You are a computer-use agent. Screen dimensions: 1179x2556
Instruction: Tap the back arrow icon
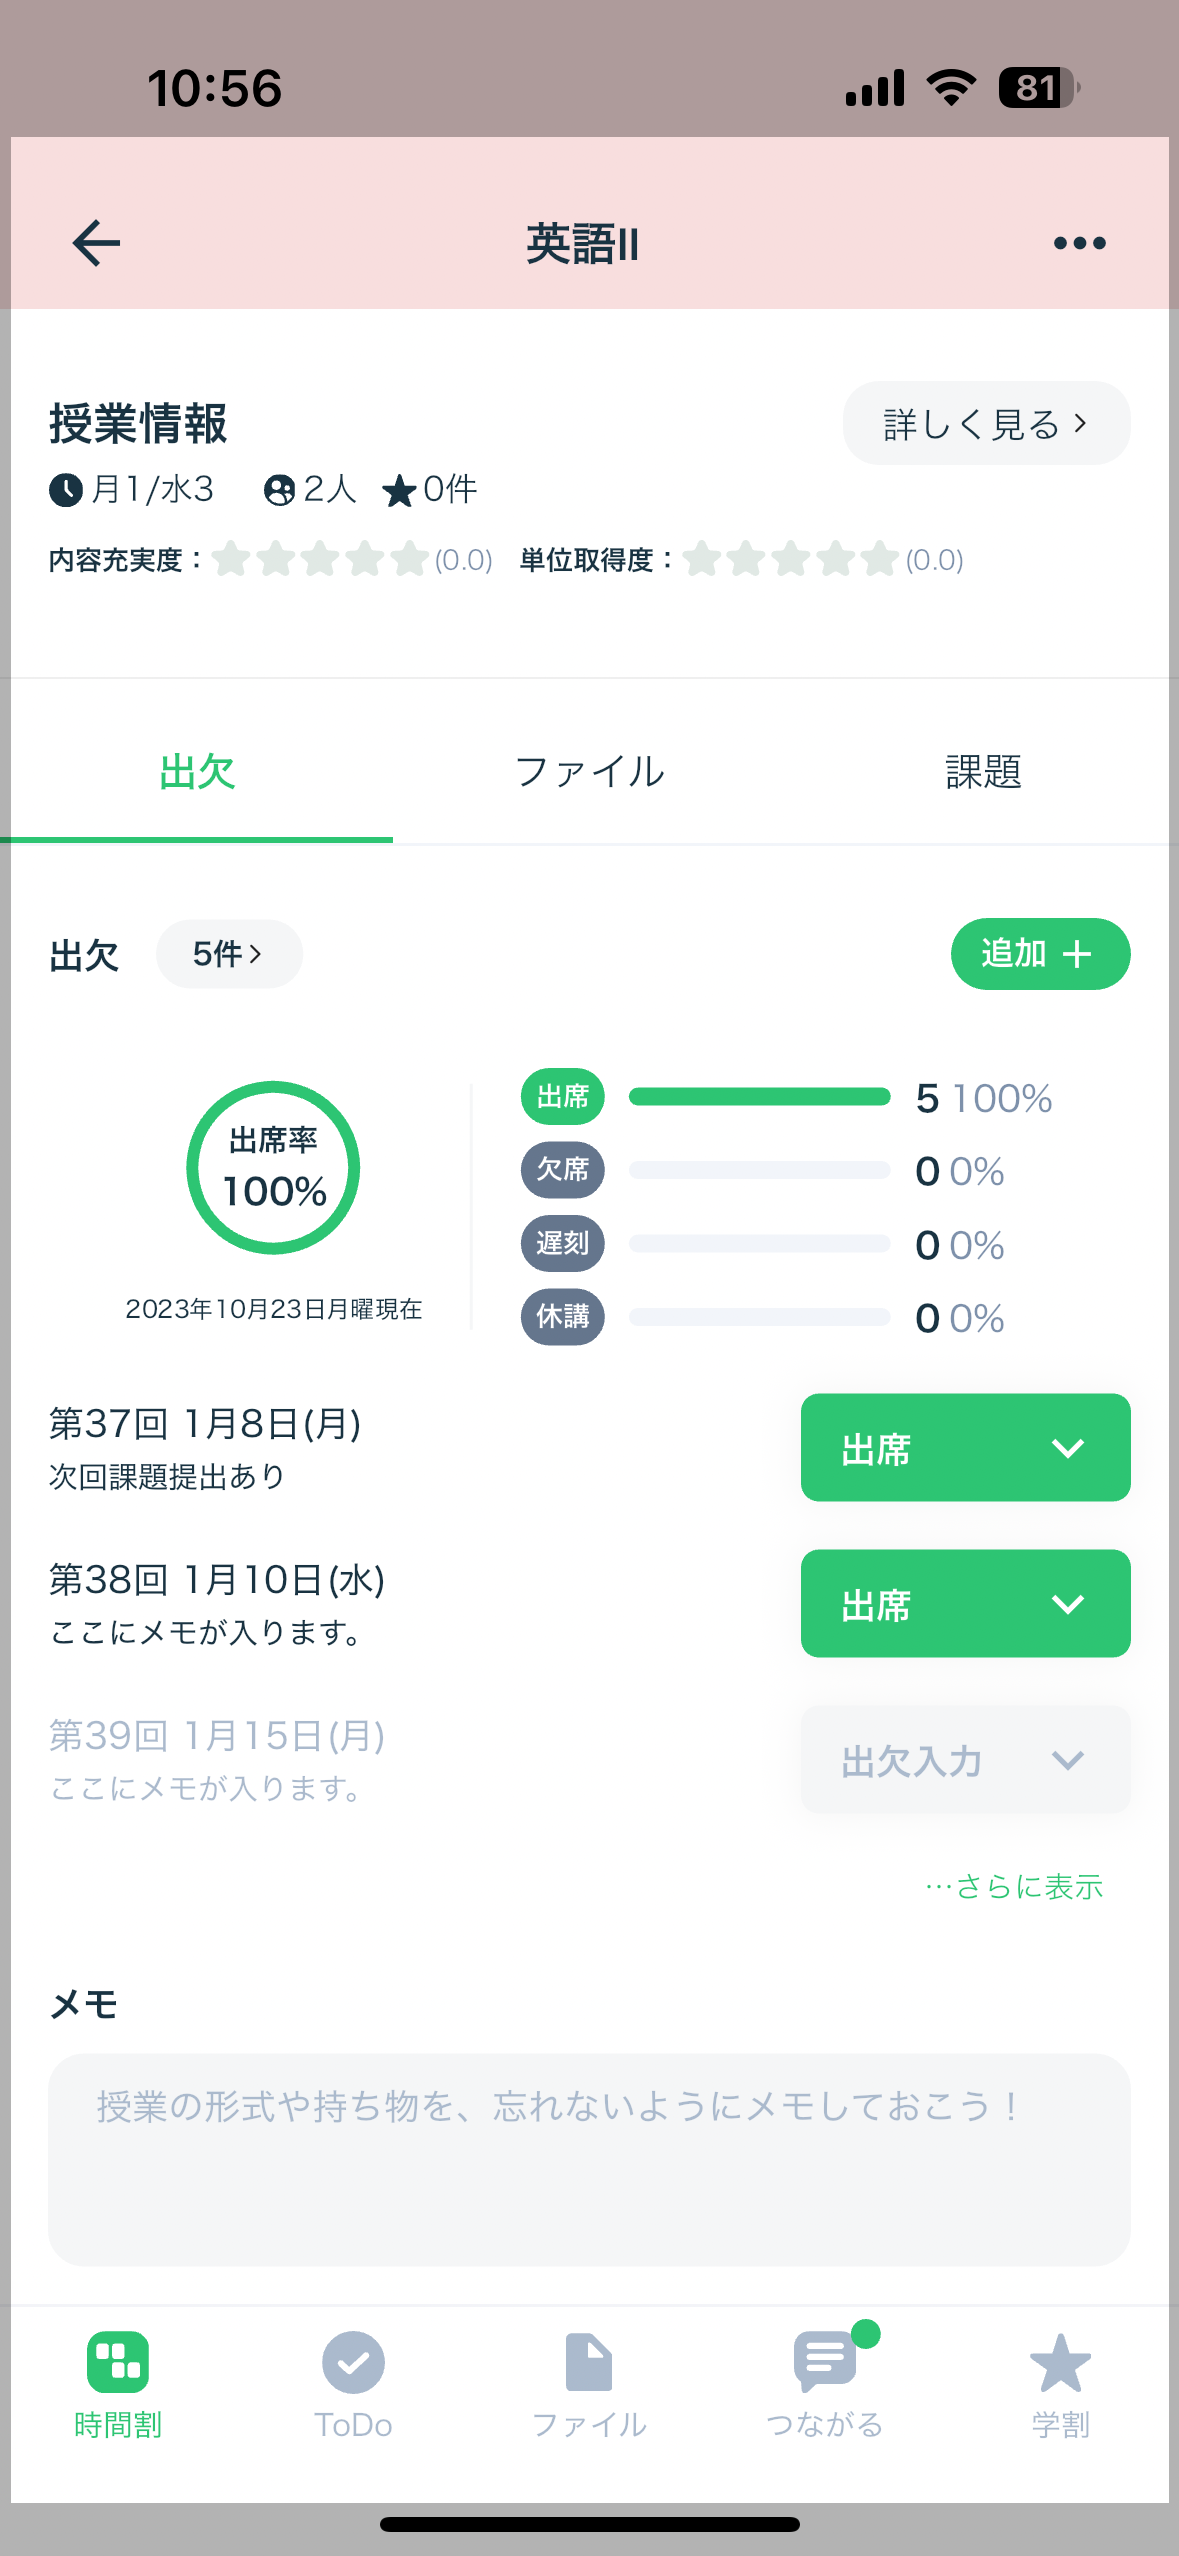coord(97,243)
